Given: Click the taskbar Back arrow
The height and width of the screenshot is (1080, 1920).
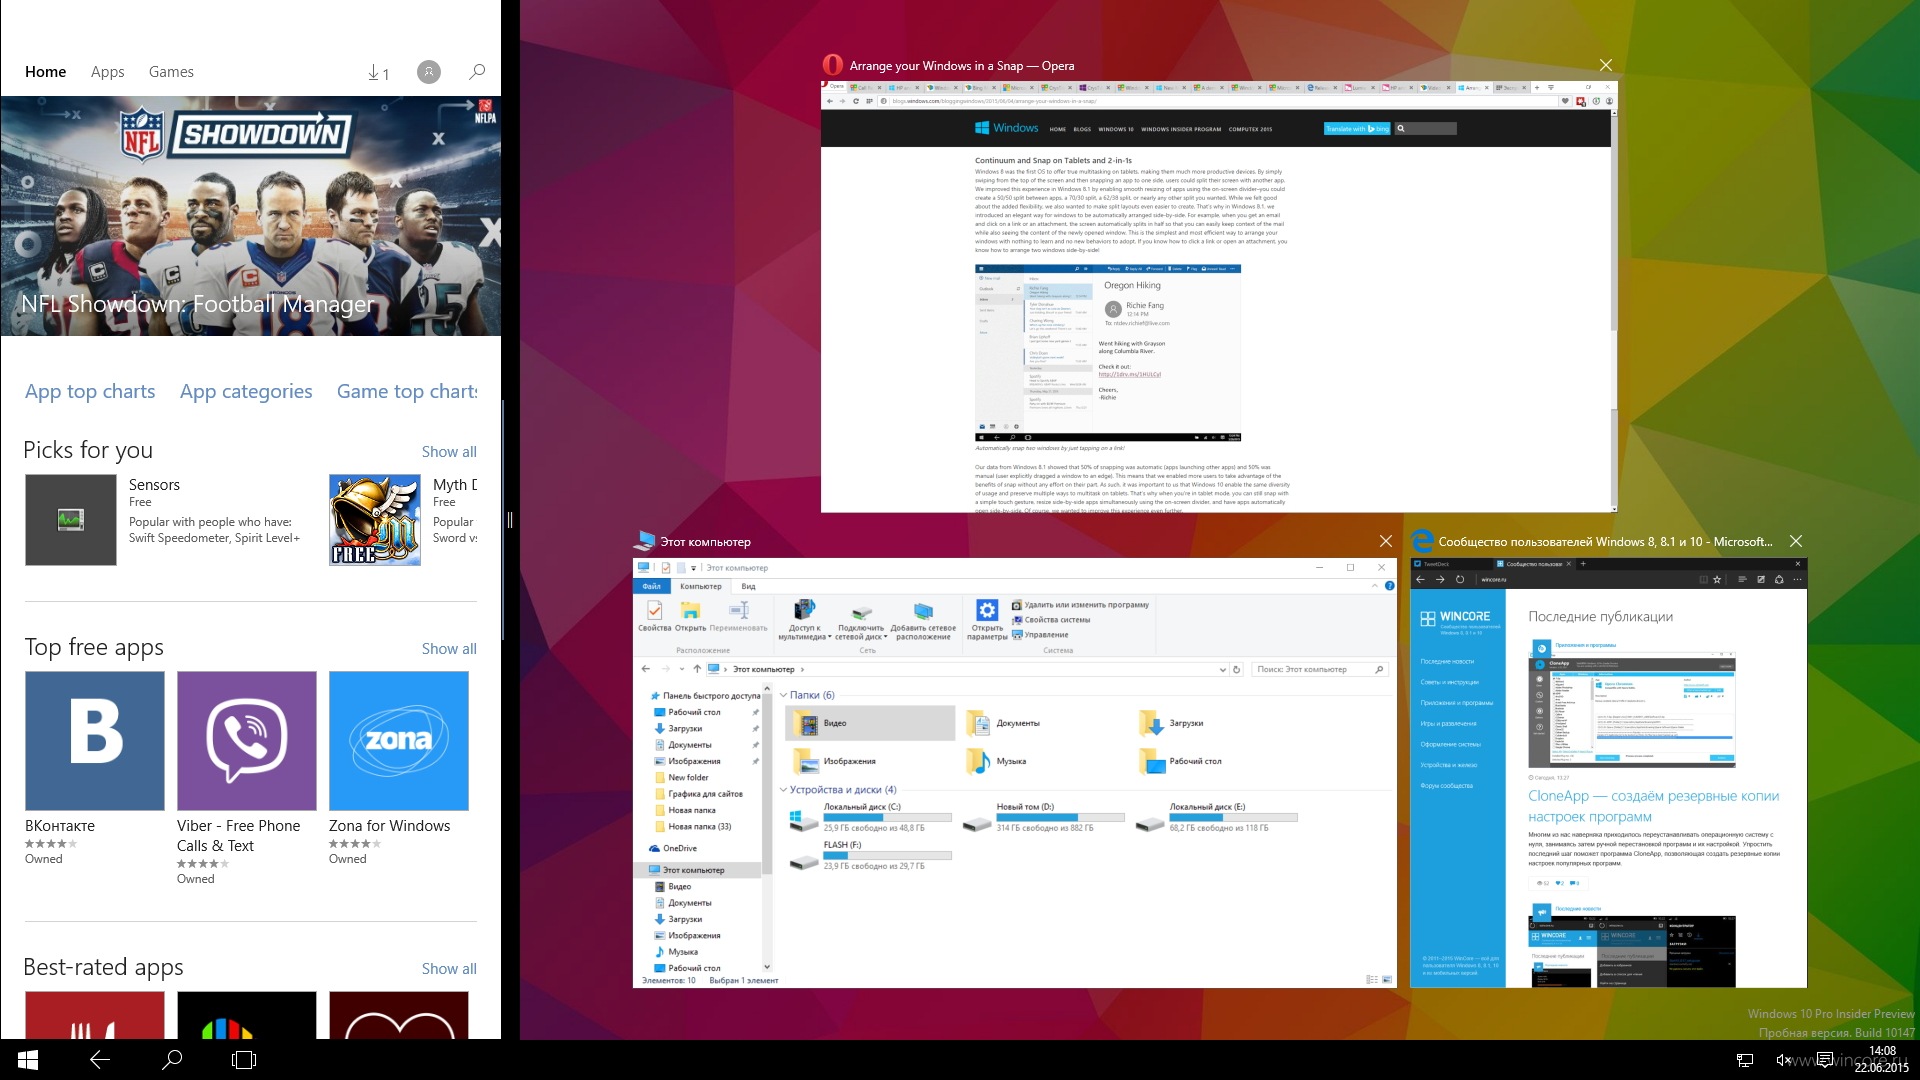Looking at the screenshot, I should pos(100,1060).
